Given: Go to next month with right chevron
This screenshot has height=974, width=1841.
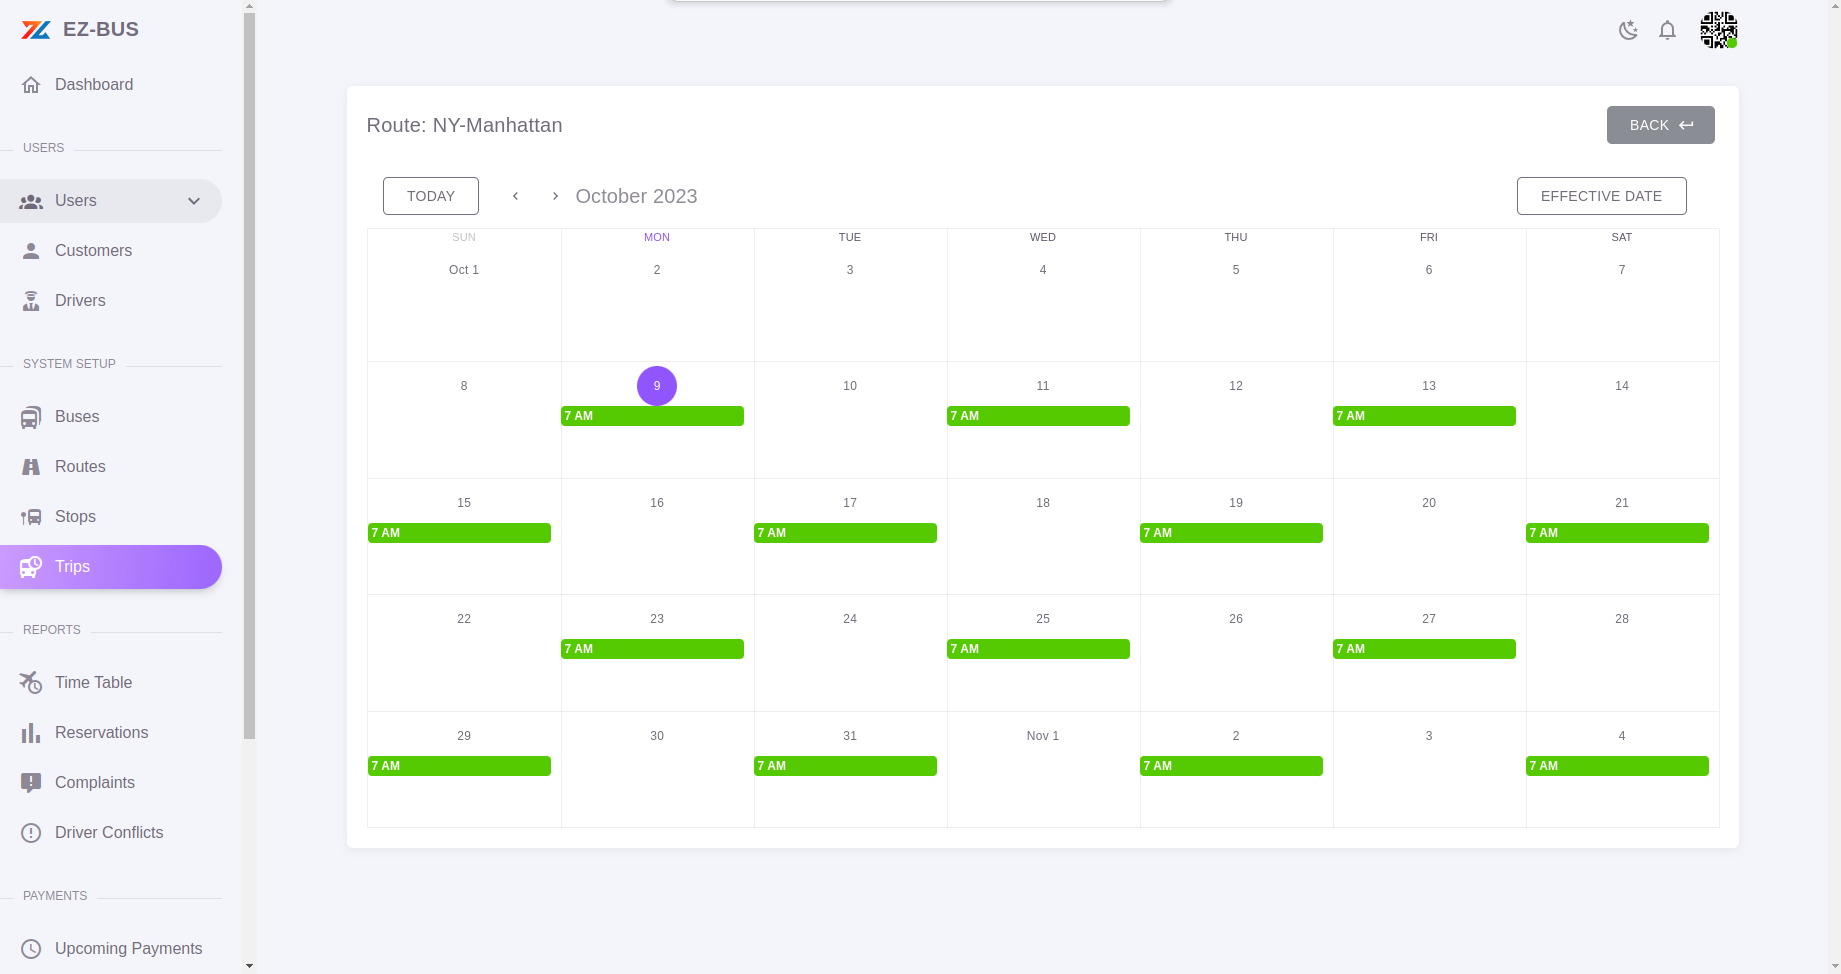Looking at the screenshot, I should point(555,196).
